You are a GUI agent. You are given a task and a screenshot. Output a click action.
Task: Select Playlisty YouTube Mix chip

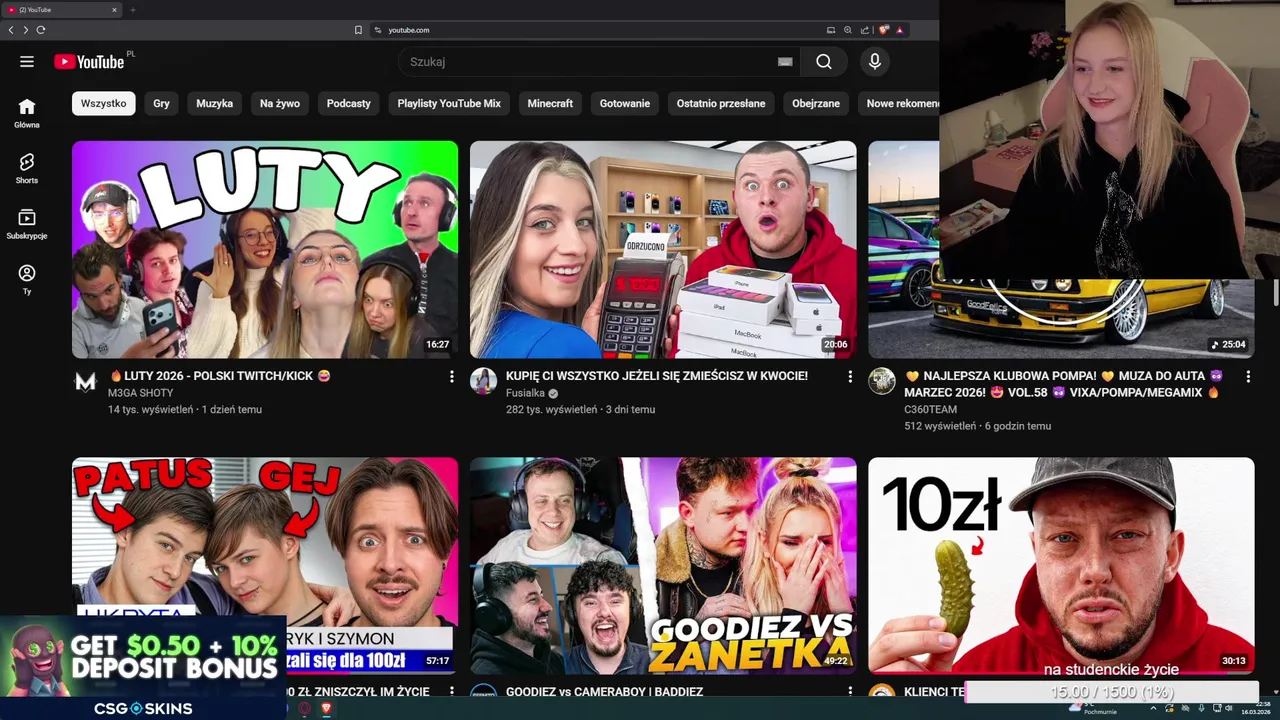click(x=449, y=103)
